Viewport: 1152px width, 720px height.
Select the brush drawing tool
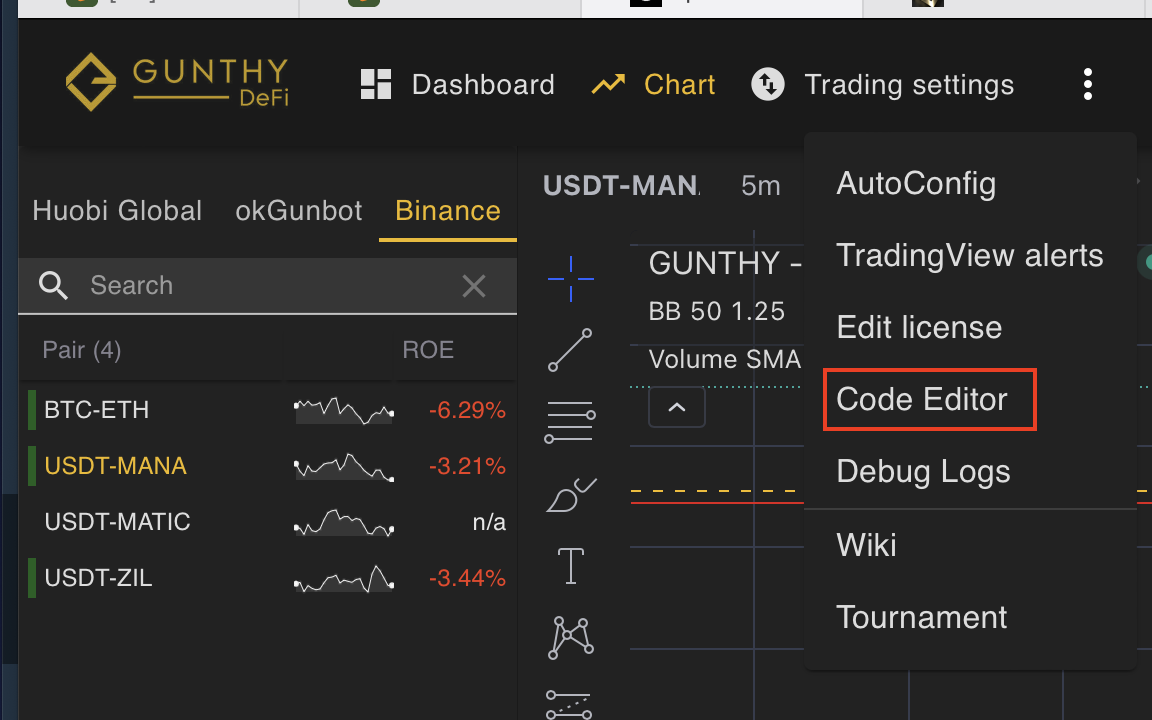coord(571,494)
